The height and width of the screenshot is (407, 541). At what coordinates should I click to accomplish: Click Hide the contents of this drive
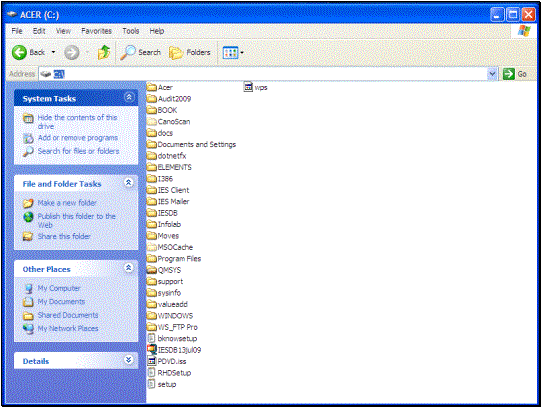tap(77, 122)
